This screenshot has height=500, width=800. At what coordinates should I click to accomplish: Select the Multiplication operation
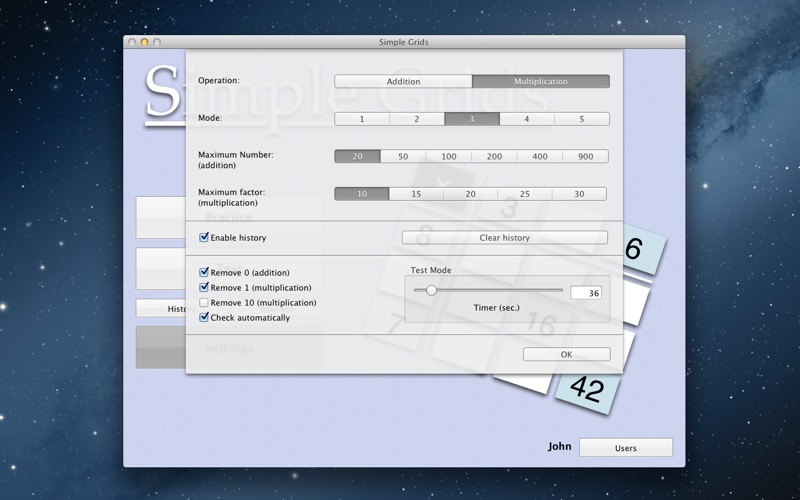(541, 81)
